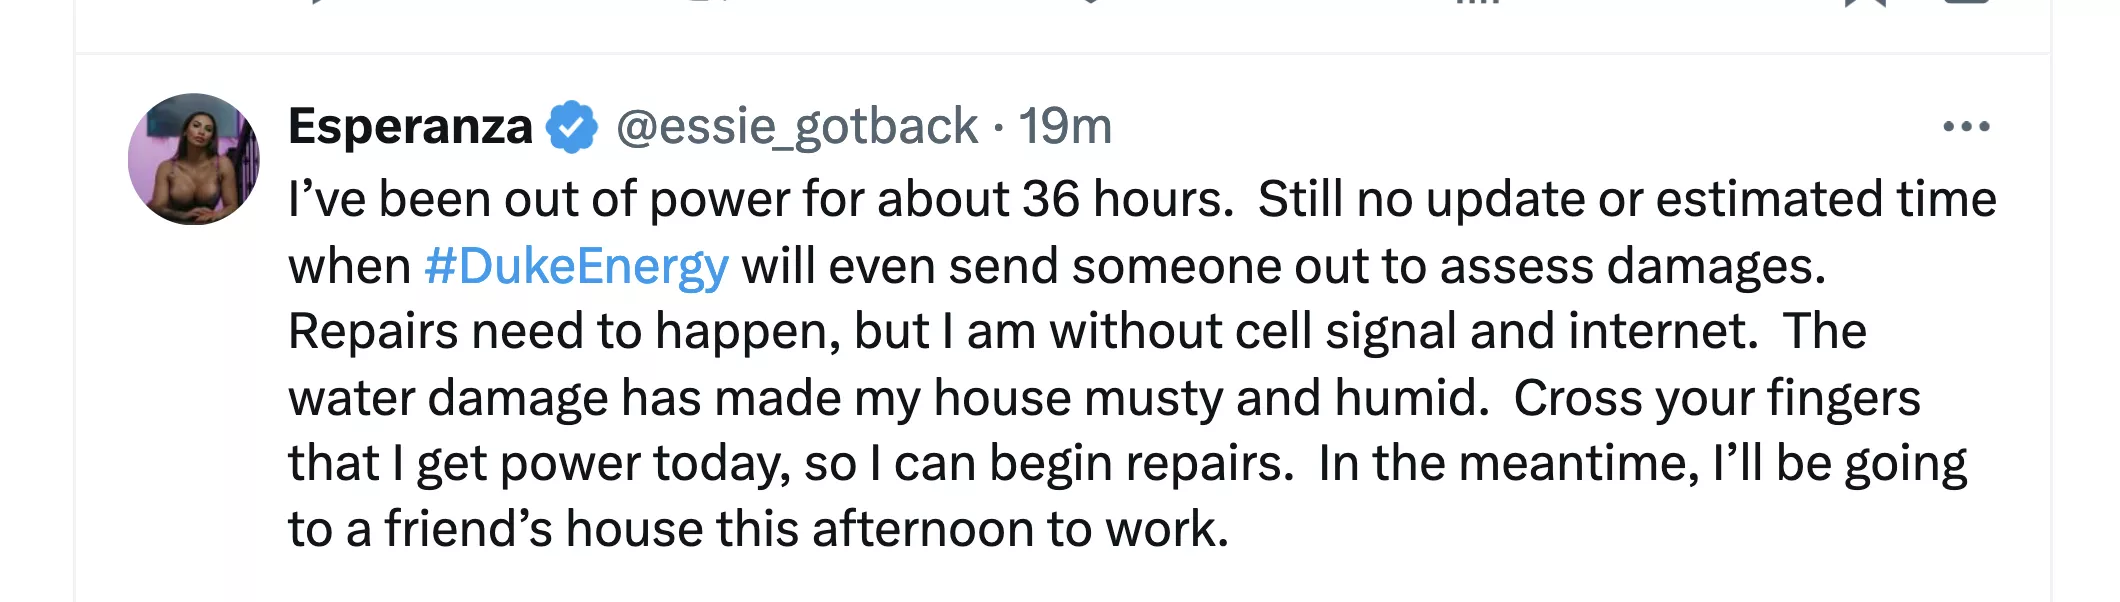Bookmark the previous tweet using the bookmark icon
This screenshot has height=602, width=2120.
tap(1865, 3)
